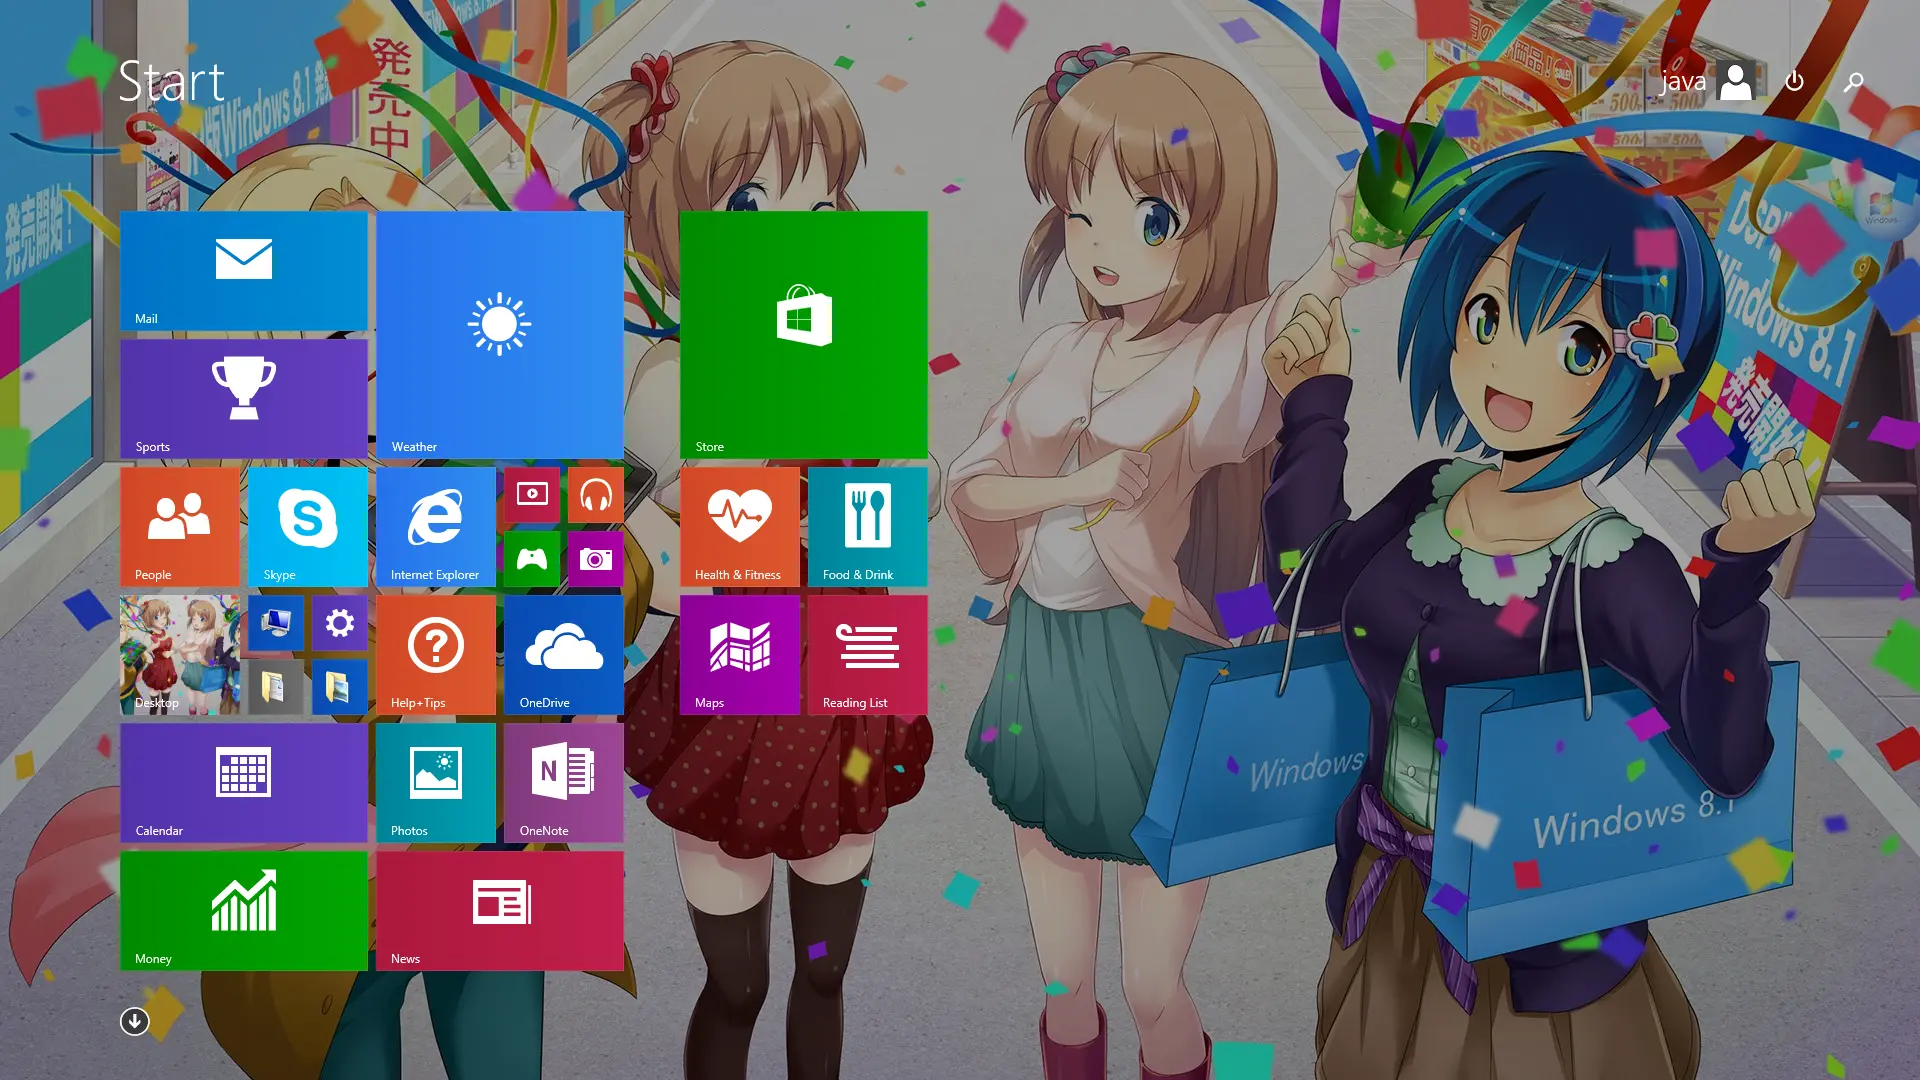Open Food & Drink tile
This screenshot has width=1920, height=1080.
coord(868,526)
